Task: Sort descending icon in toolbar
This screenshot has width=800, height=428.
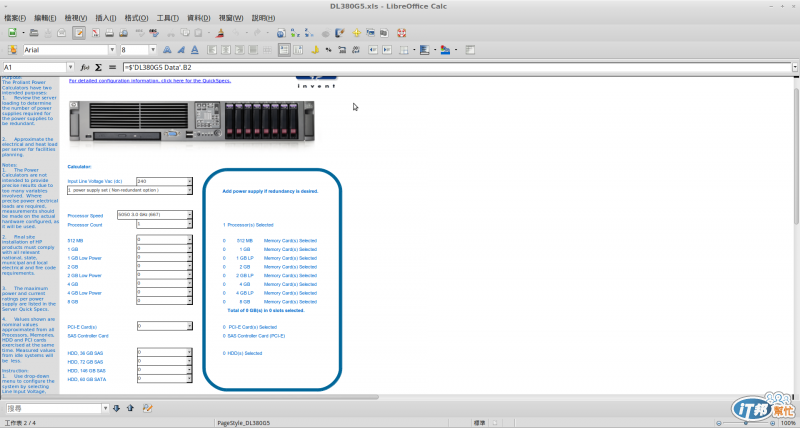Action: (x=309, y=33)
